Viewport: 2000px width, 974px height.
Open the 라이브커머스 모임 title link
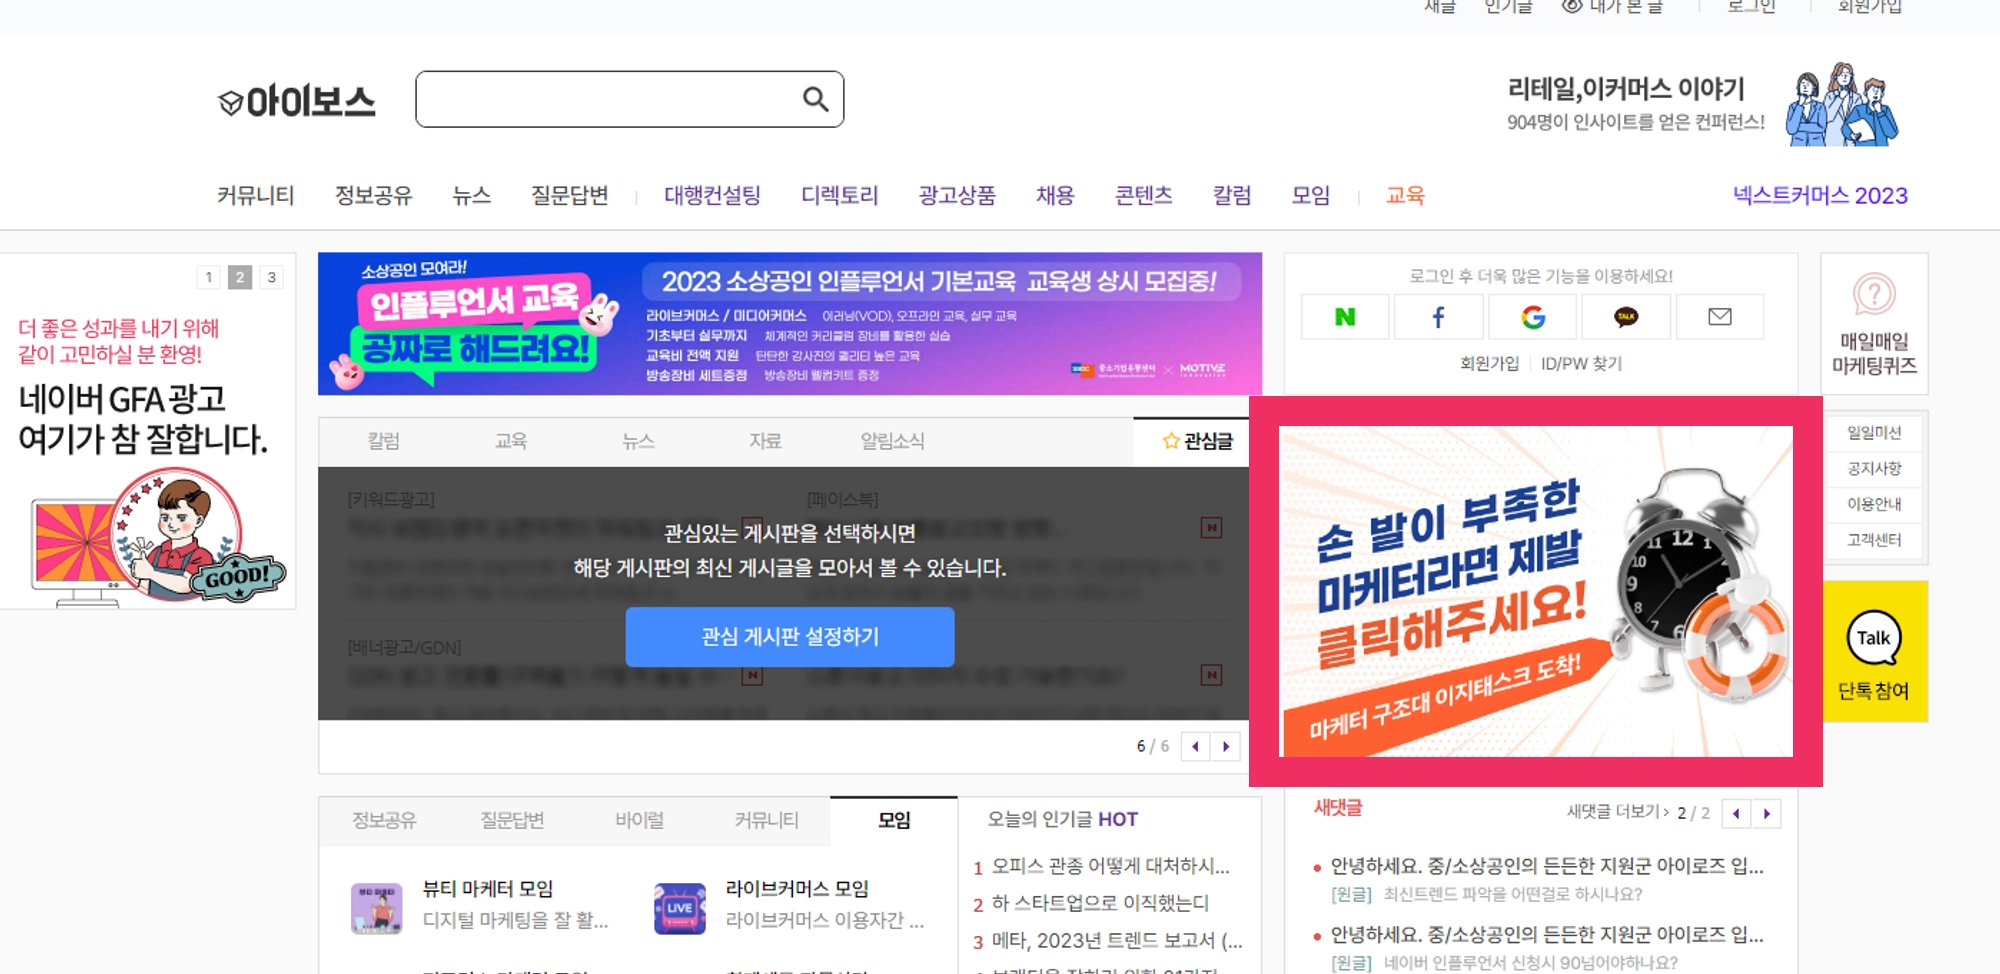(797, 888)
